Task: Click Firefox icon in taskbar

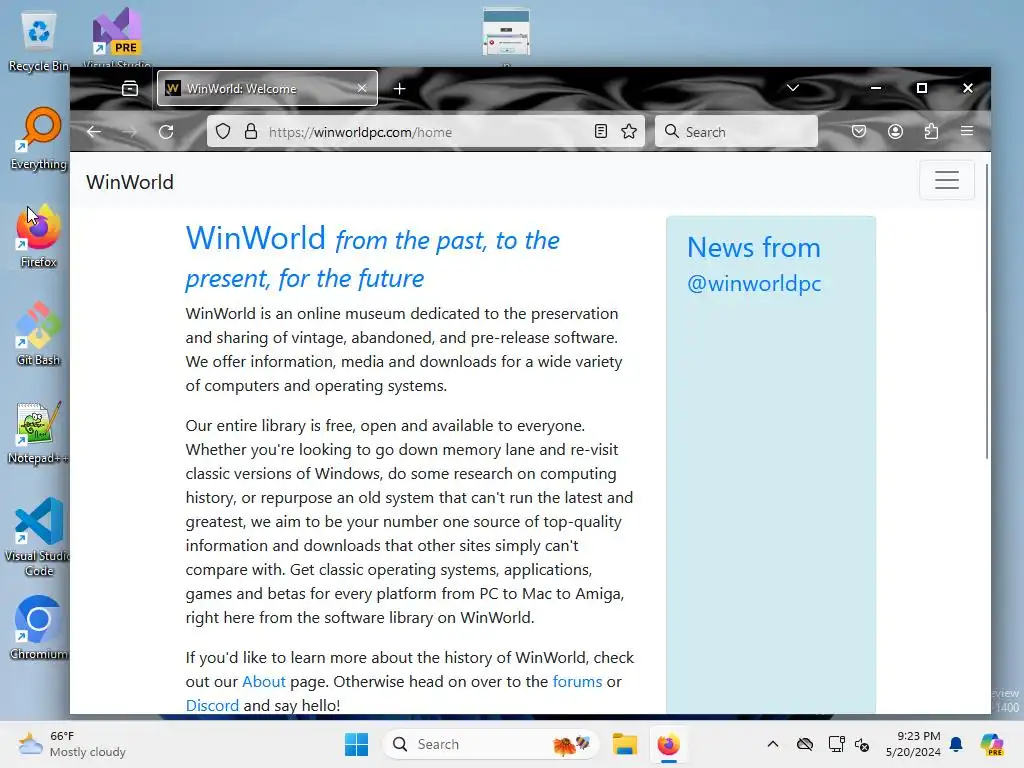Action: 669,744
